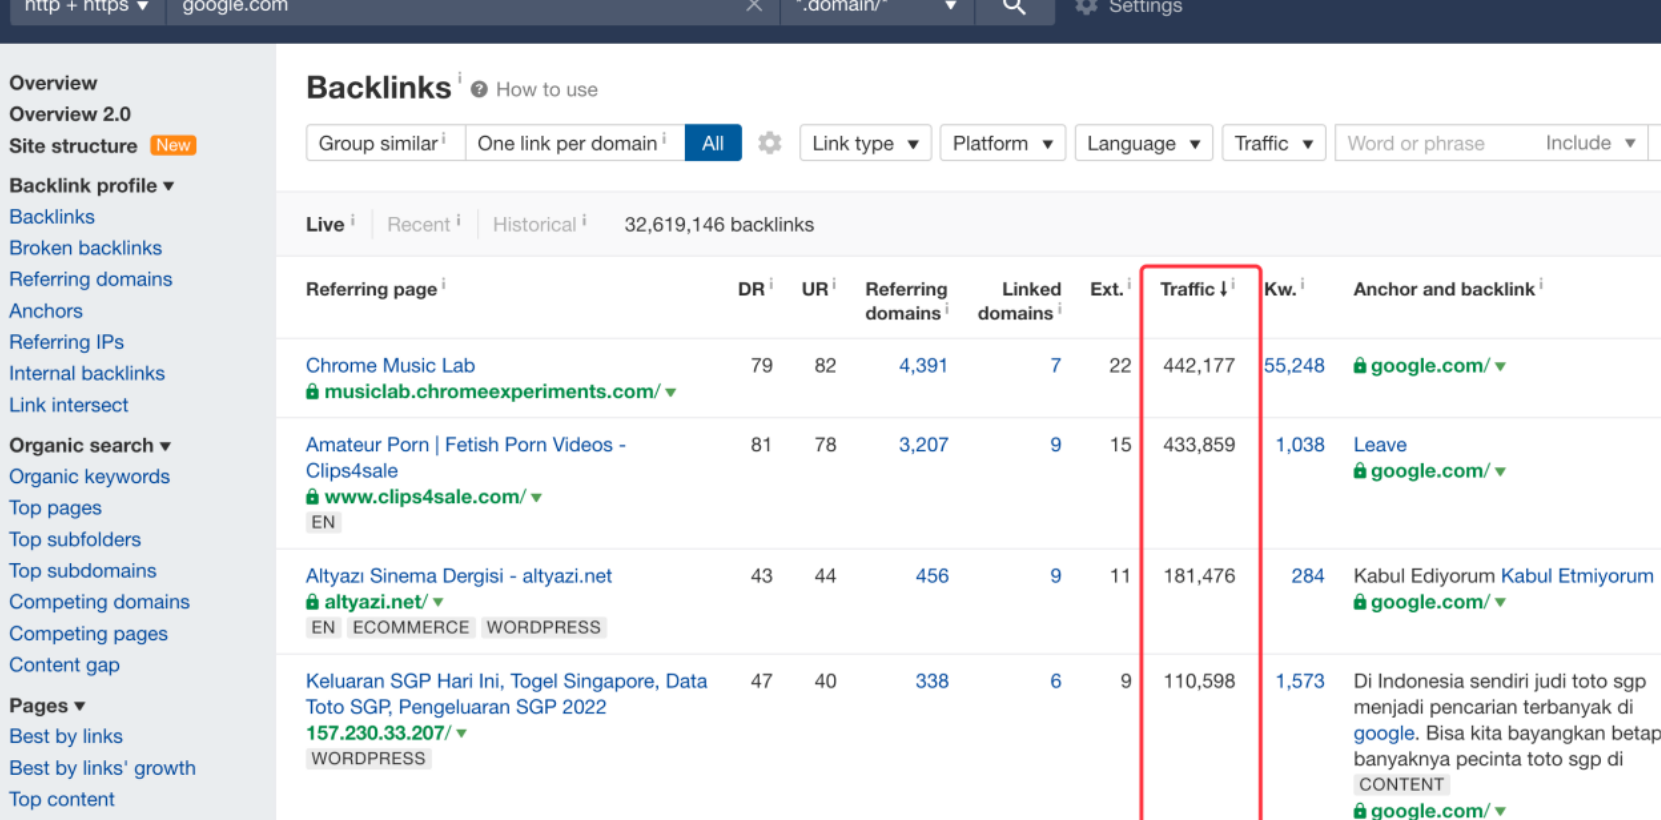Viewport: 1661px width, 820px height.
Task: Click the search magnifier icon
Action: tap(1014, 7)
